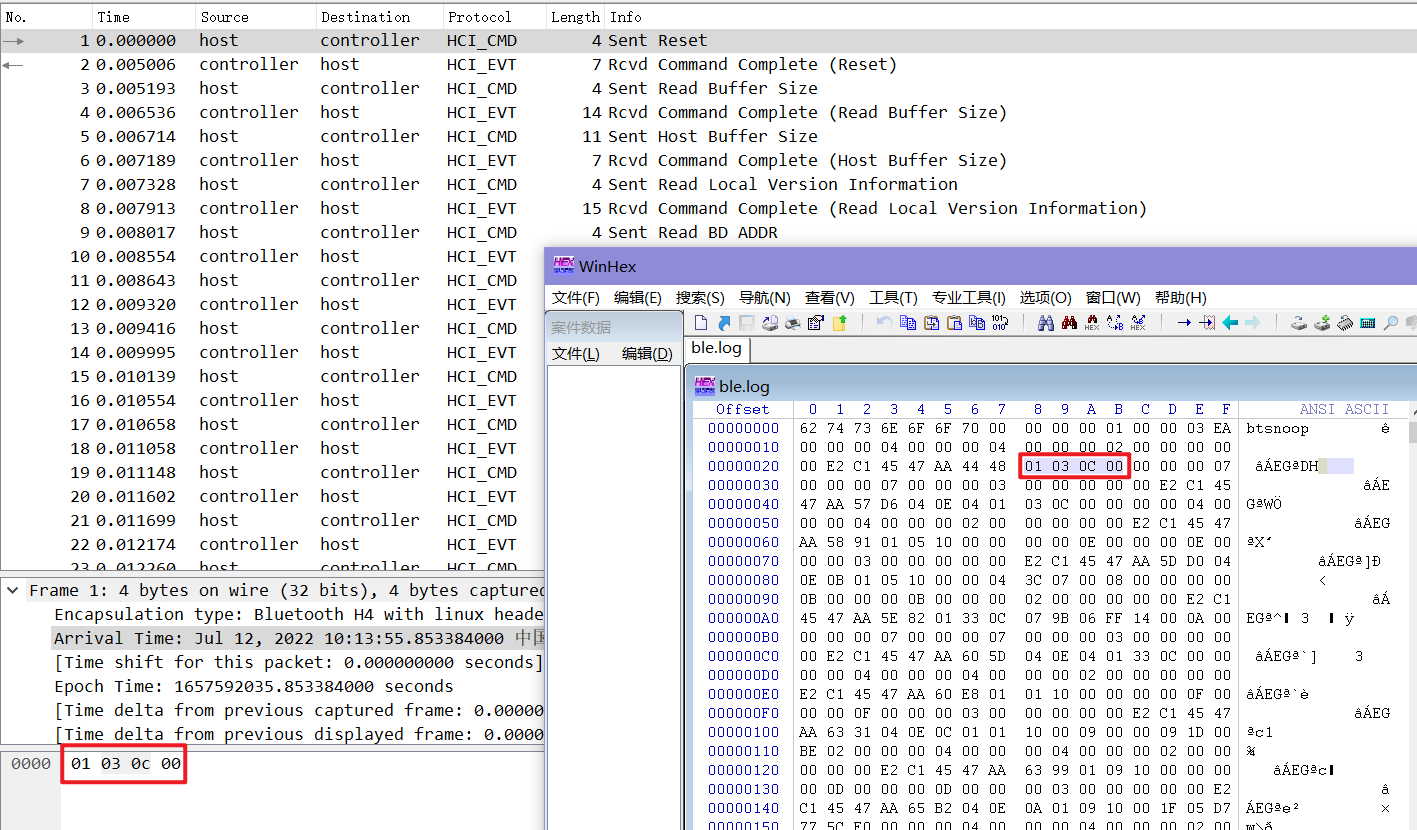Click the Go To Offset arrow icon
This screenshot has width=1417, height=830.
click(1184, 323)
